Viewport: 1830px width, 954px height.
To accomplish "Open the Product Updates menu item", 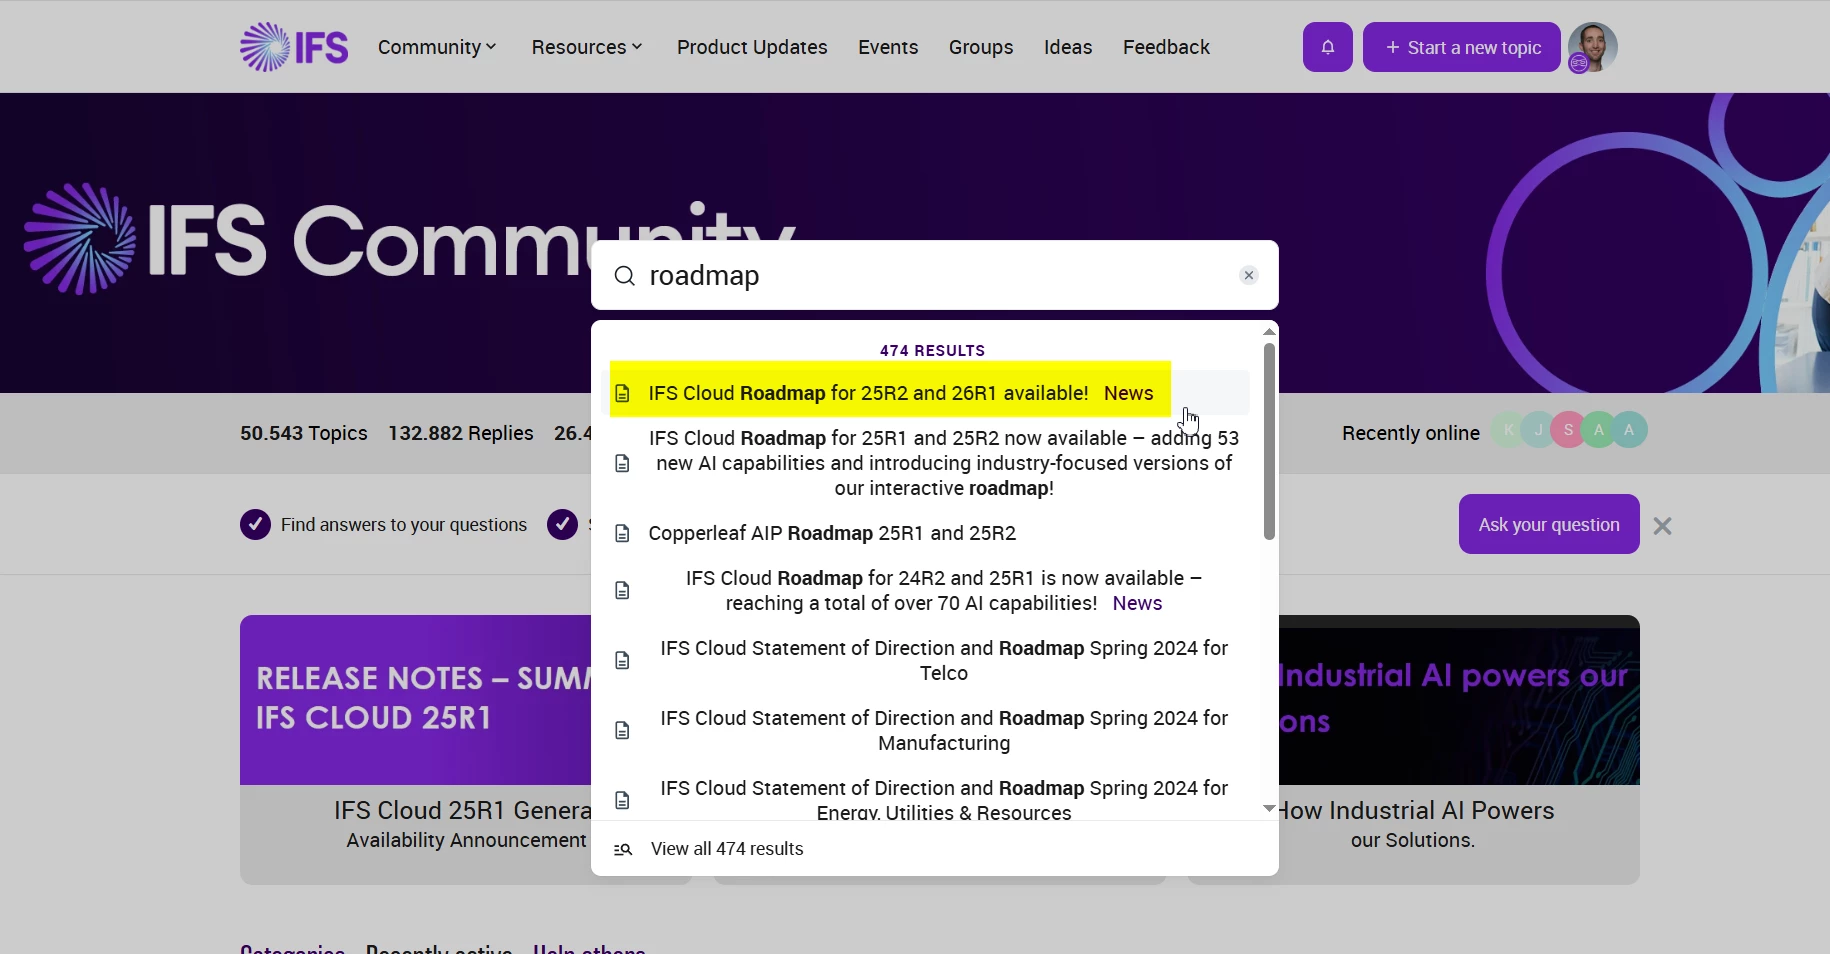I will click(x=752, y=47).
